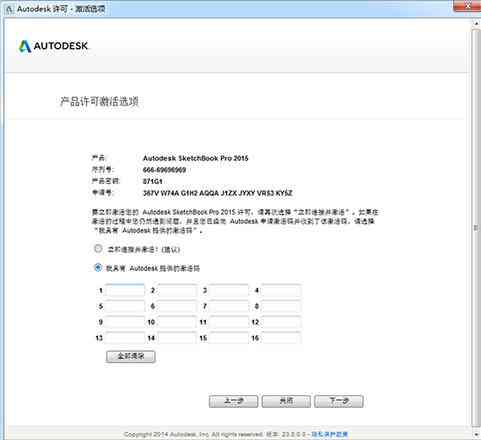Select the 'I have an activation code from Autodesk' radio button

[98, 267]
